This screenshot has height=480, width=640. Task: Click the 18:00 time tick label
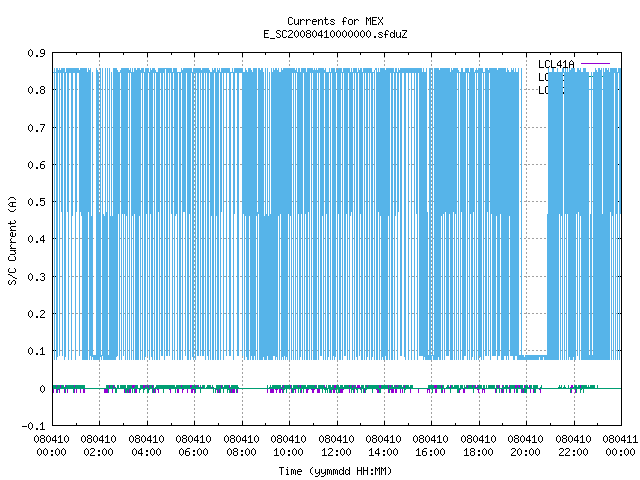click(x=478, y=452)
